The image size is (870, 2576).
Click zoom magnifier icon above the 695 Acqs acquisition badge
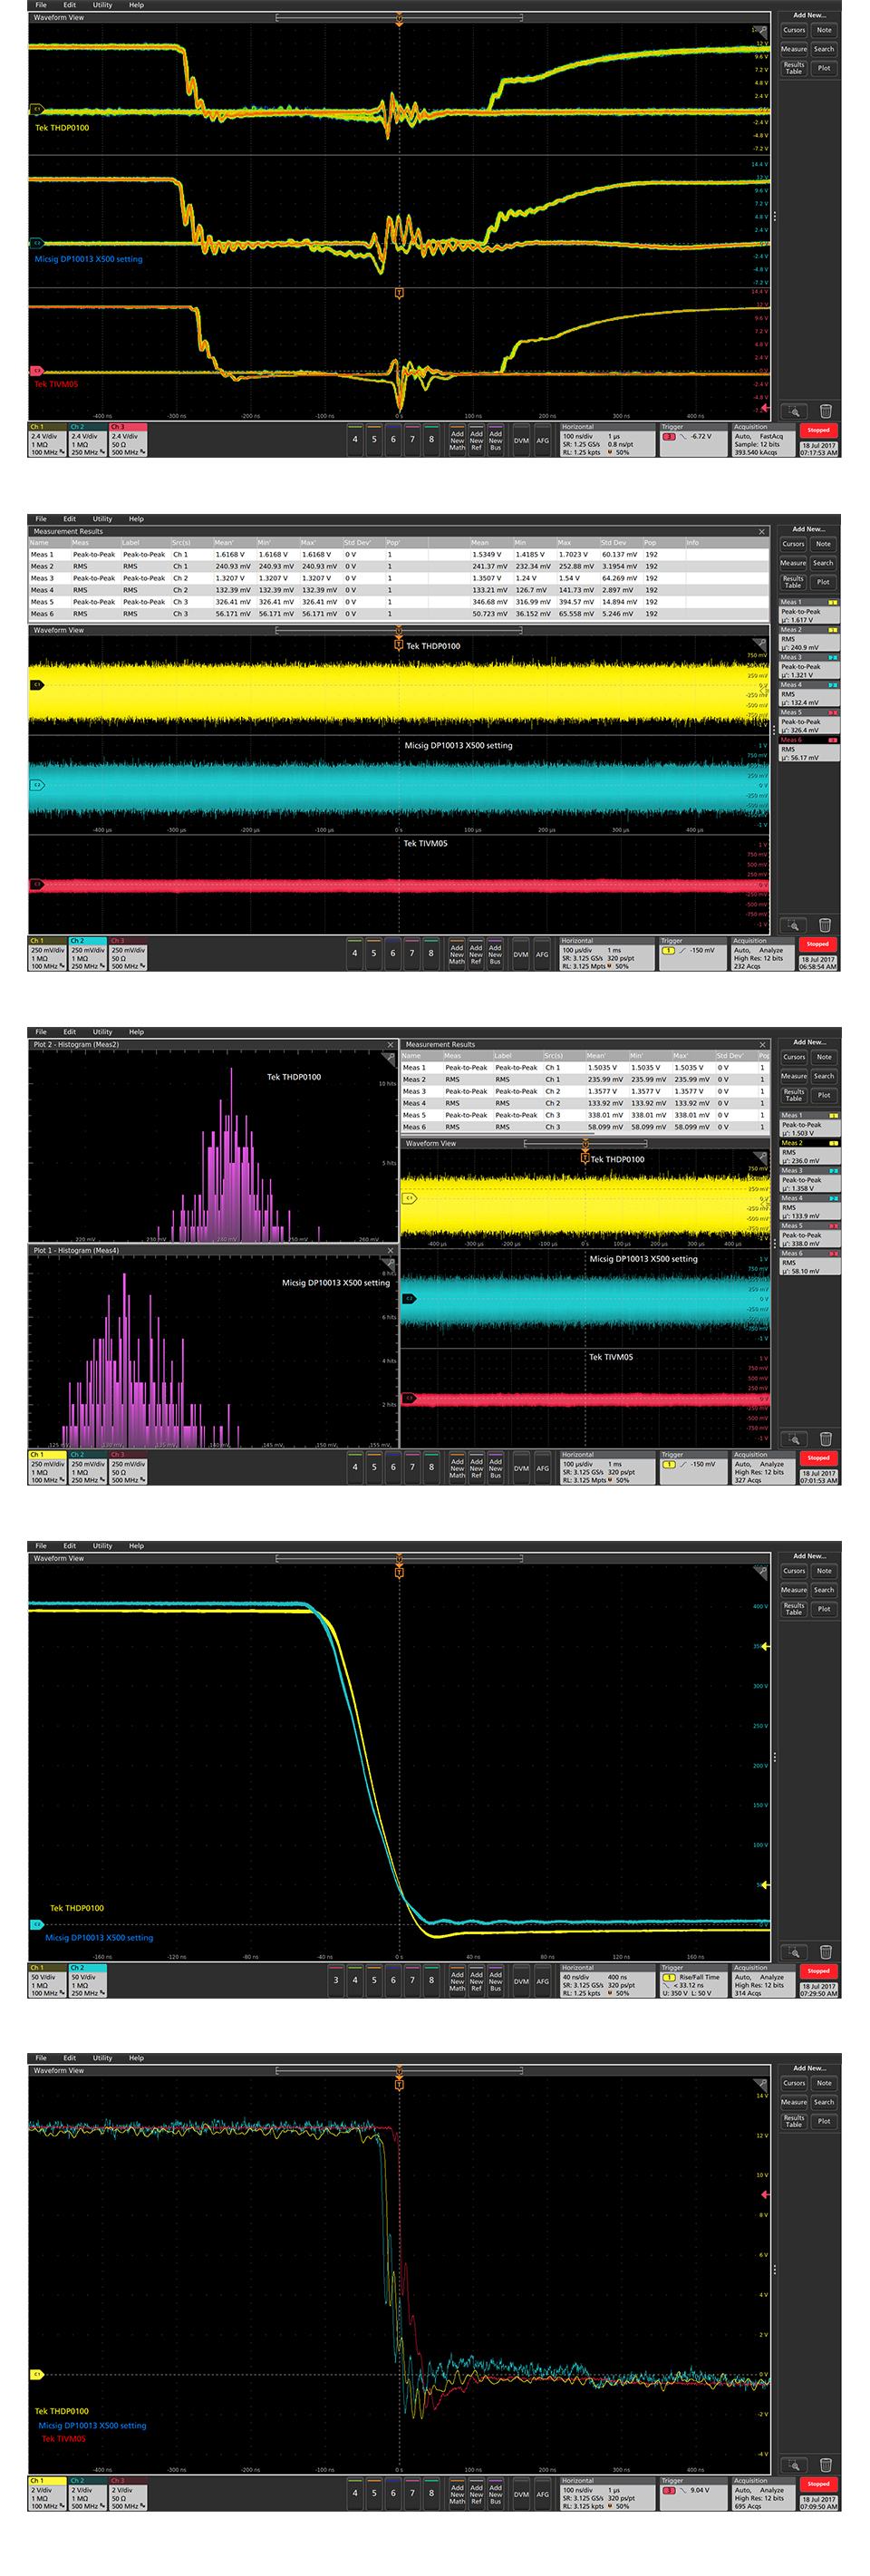(793, 2465)
